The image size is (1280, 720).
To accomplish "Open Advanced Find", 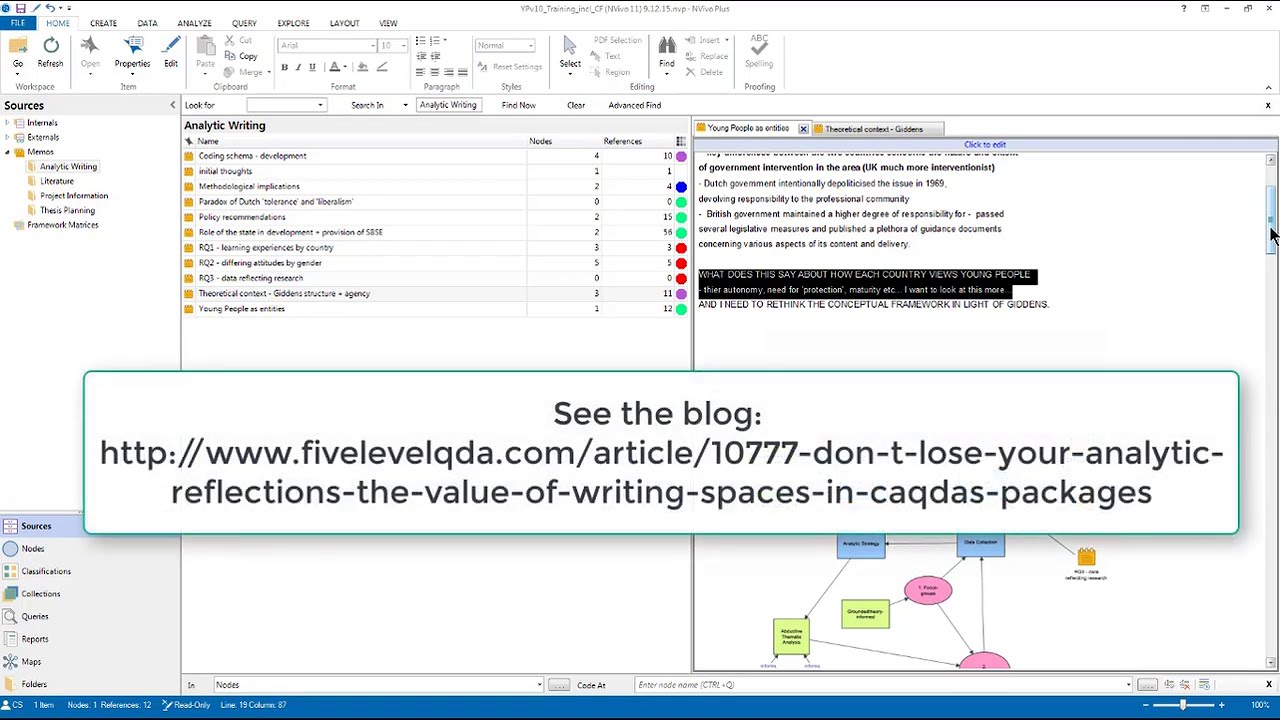I will 634,105.
